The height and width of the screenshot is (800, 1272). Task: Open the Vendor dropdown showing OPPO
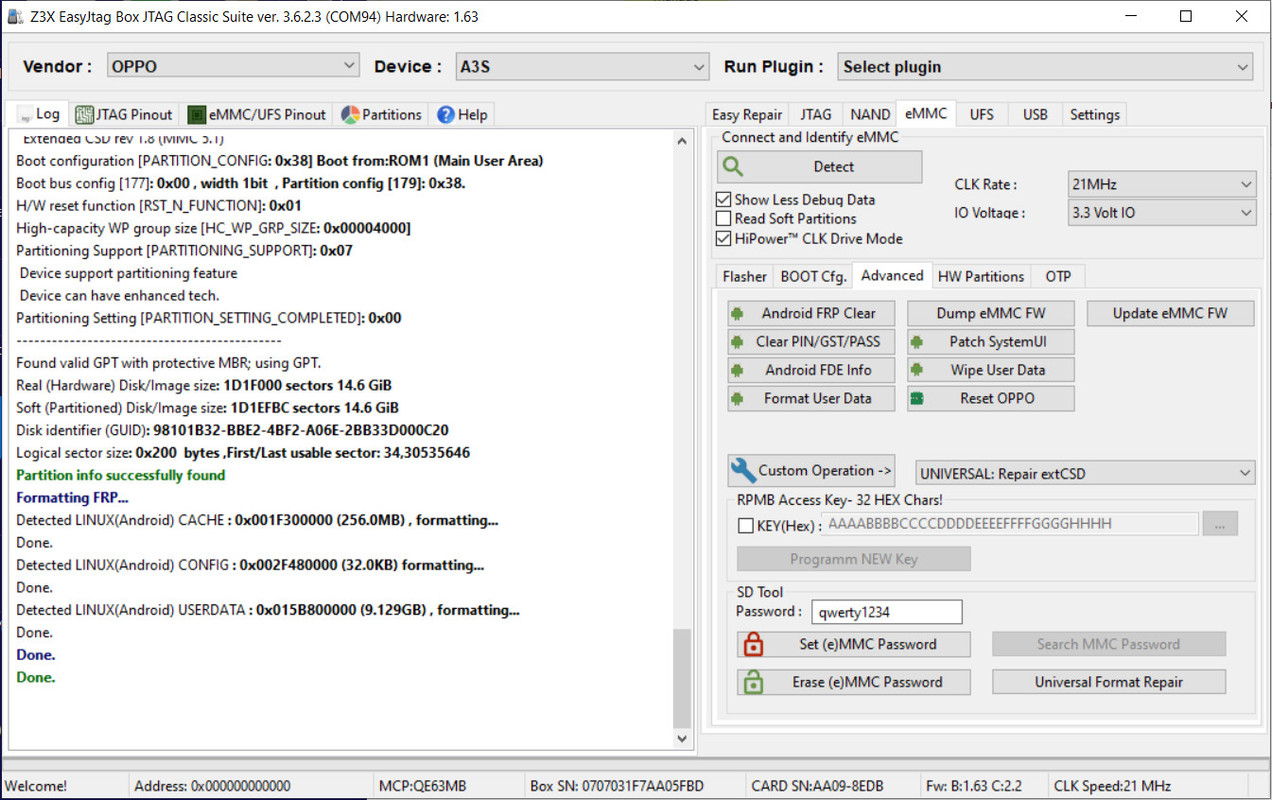[x=232, y=66]
